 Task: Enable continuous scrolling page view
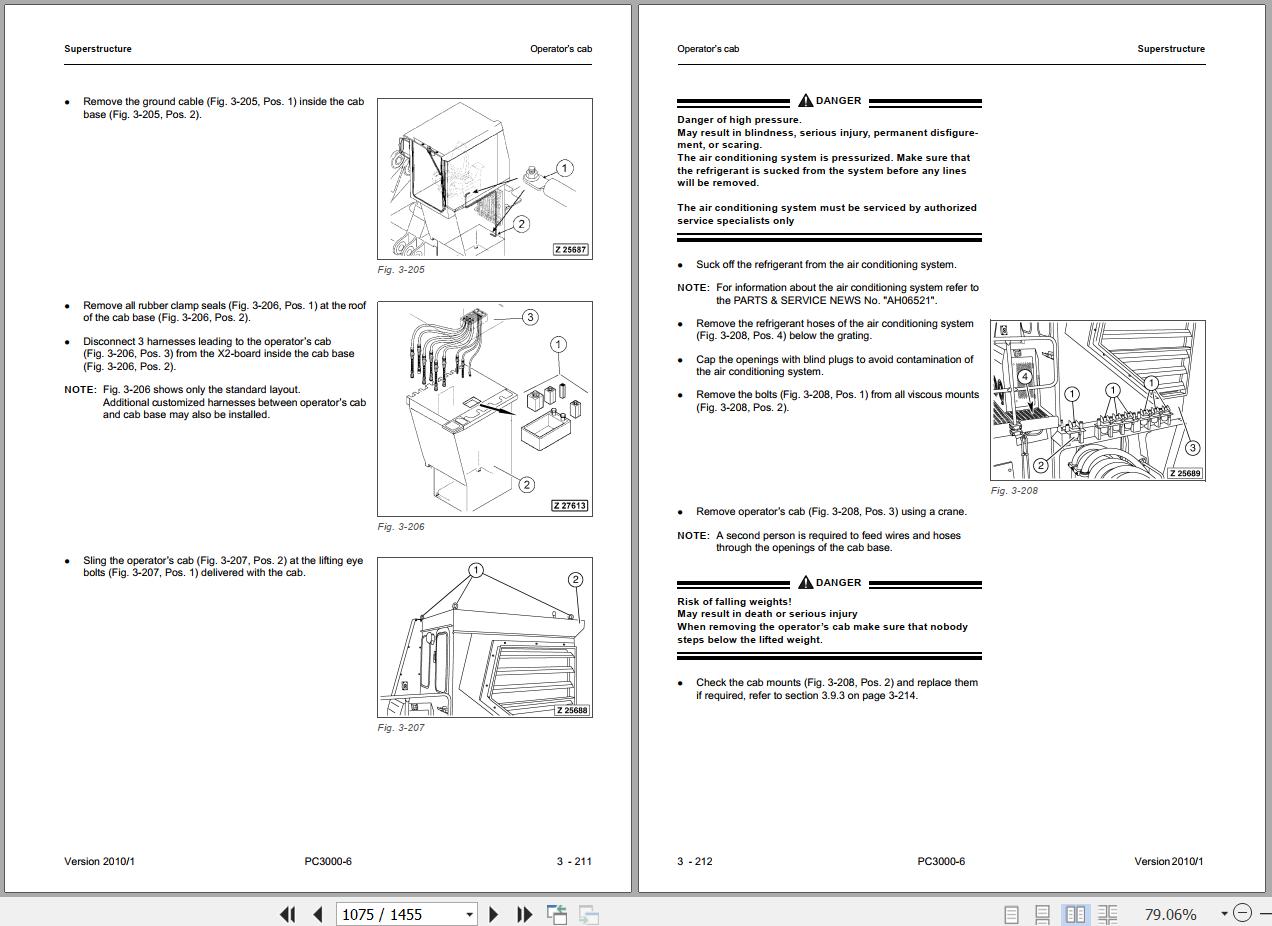pos(1042,914)
